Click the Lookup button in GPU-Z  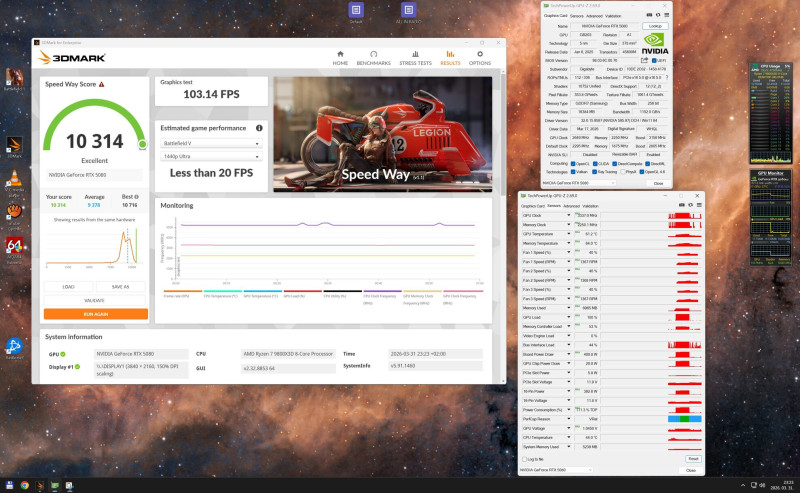pyautogui.click(x=655, y=26)
